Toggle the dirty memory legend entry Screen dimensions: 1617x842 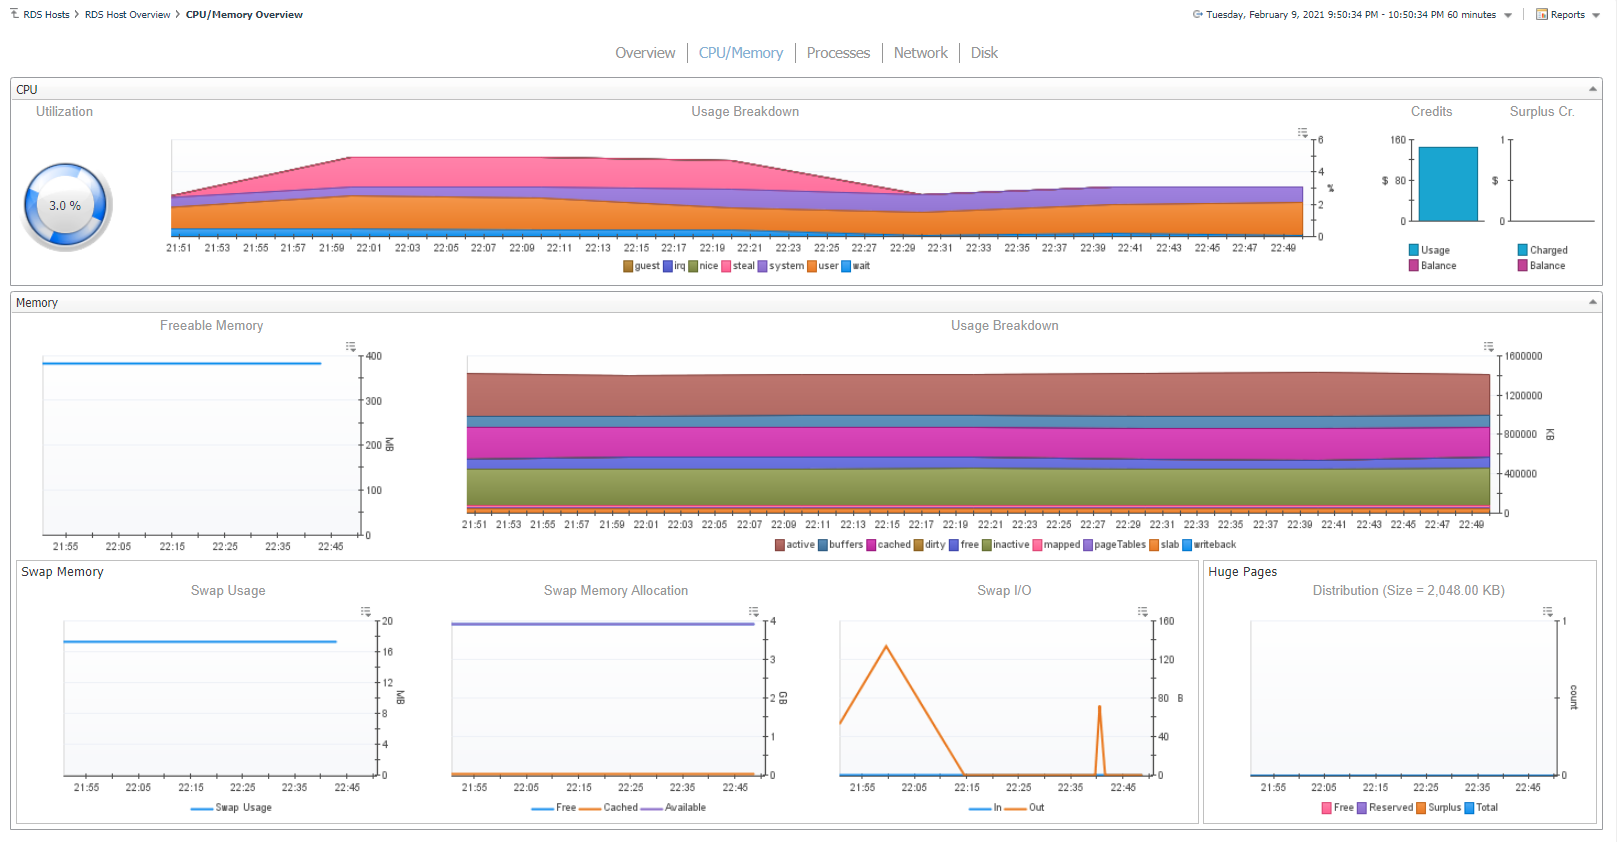(x=929, y=545)
